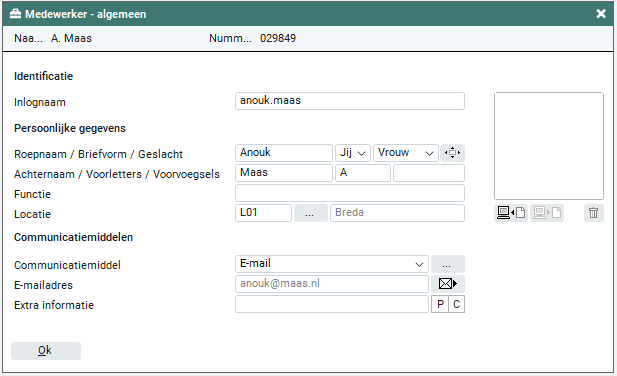Click the import photo from computer icon
Screen dimensions: 617x376
[x=511, y=213]
